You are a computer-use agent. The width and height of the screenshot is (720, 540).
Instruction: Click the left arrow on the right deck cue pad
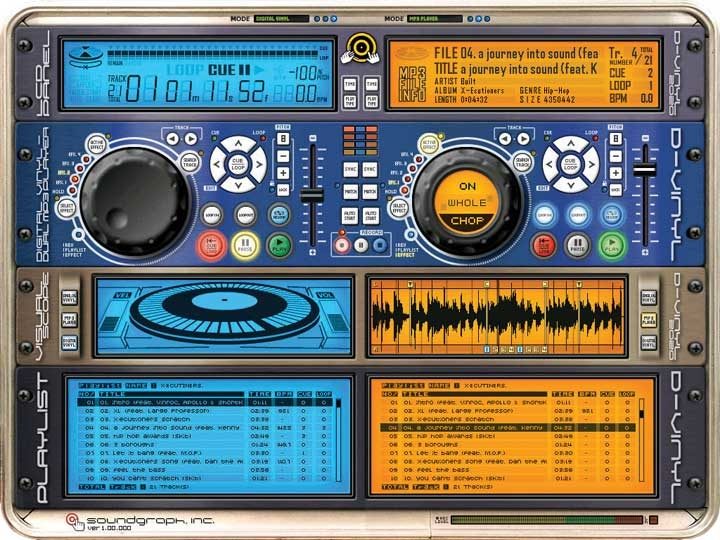click(x=551, y=164)
